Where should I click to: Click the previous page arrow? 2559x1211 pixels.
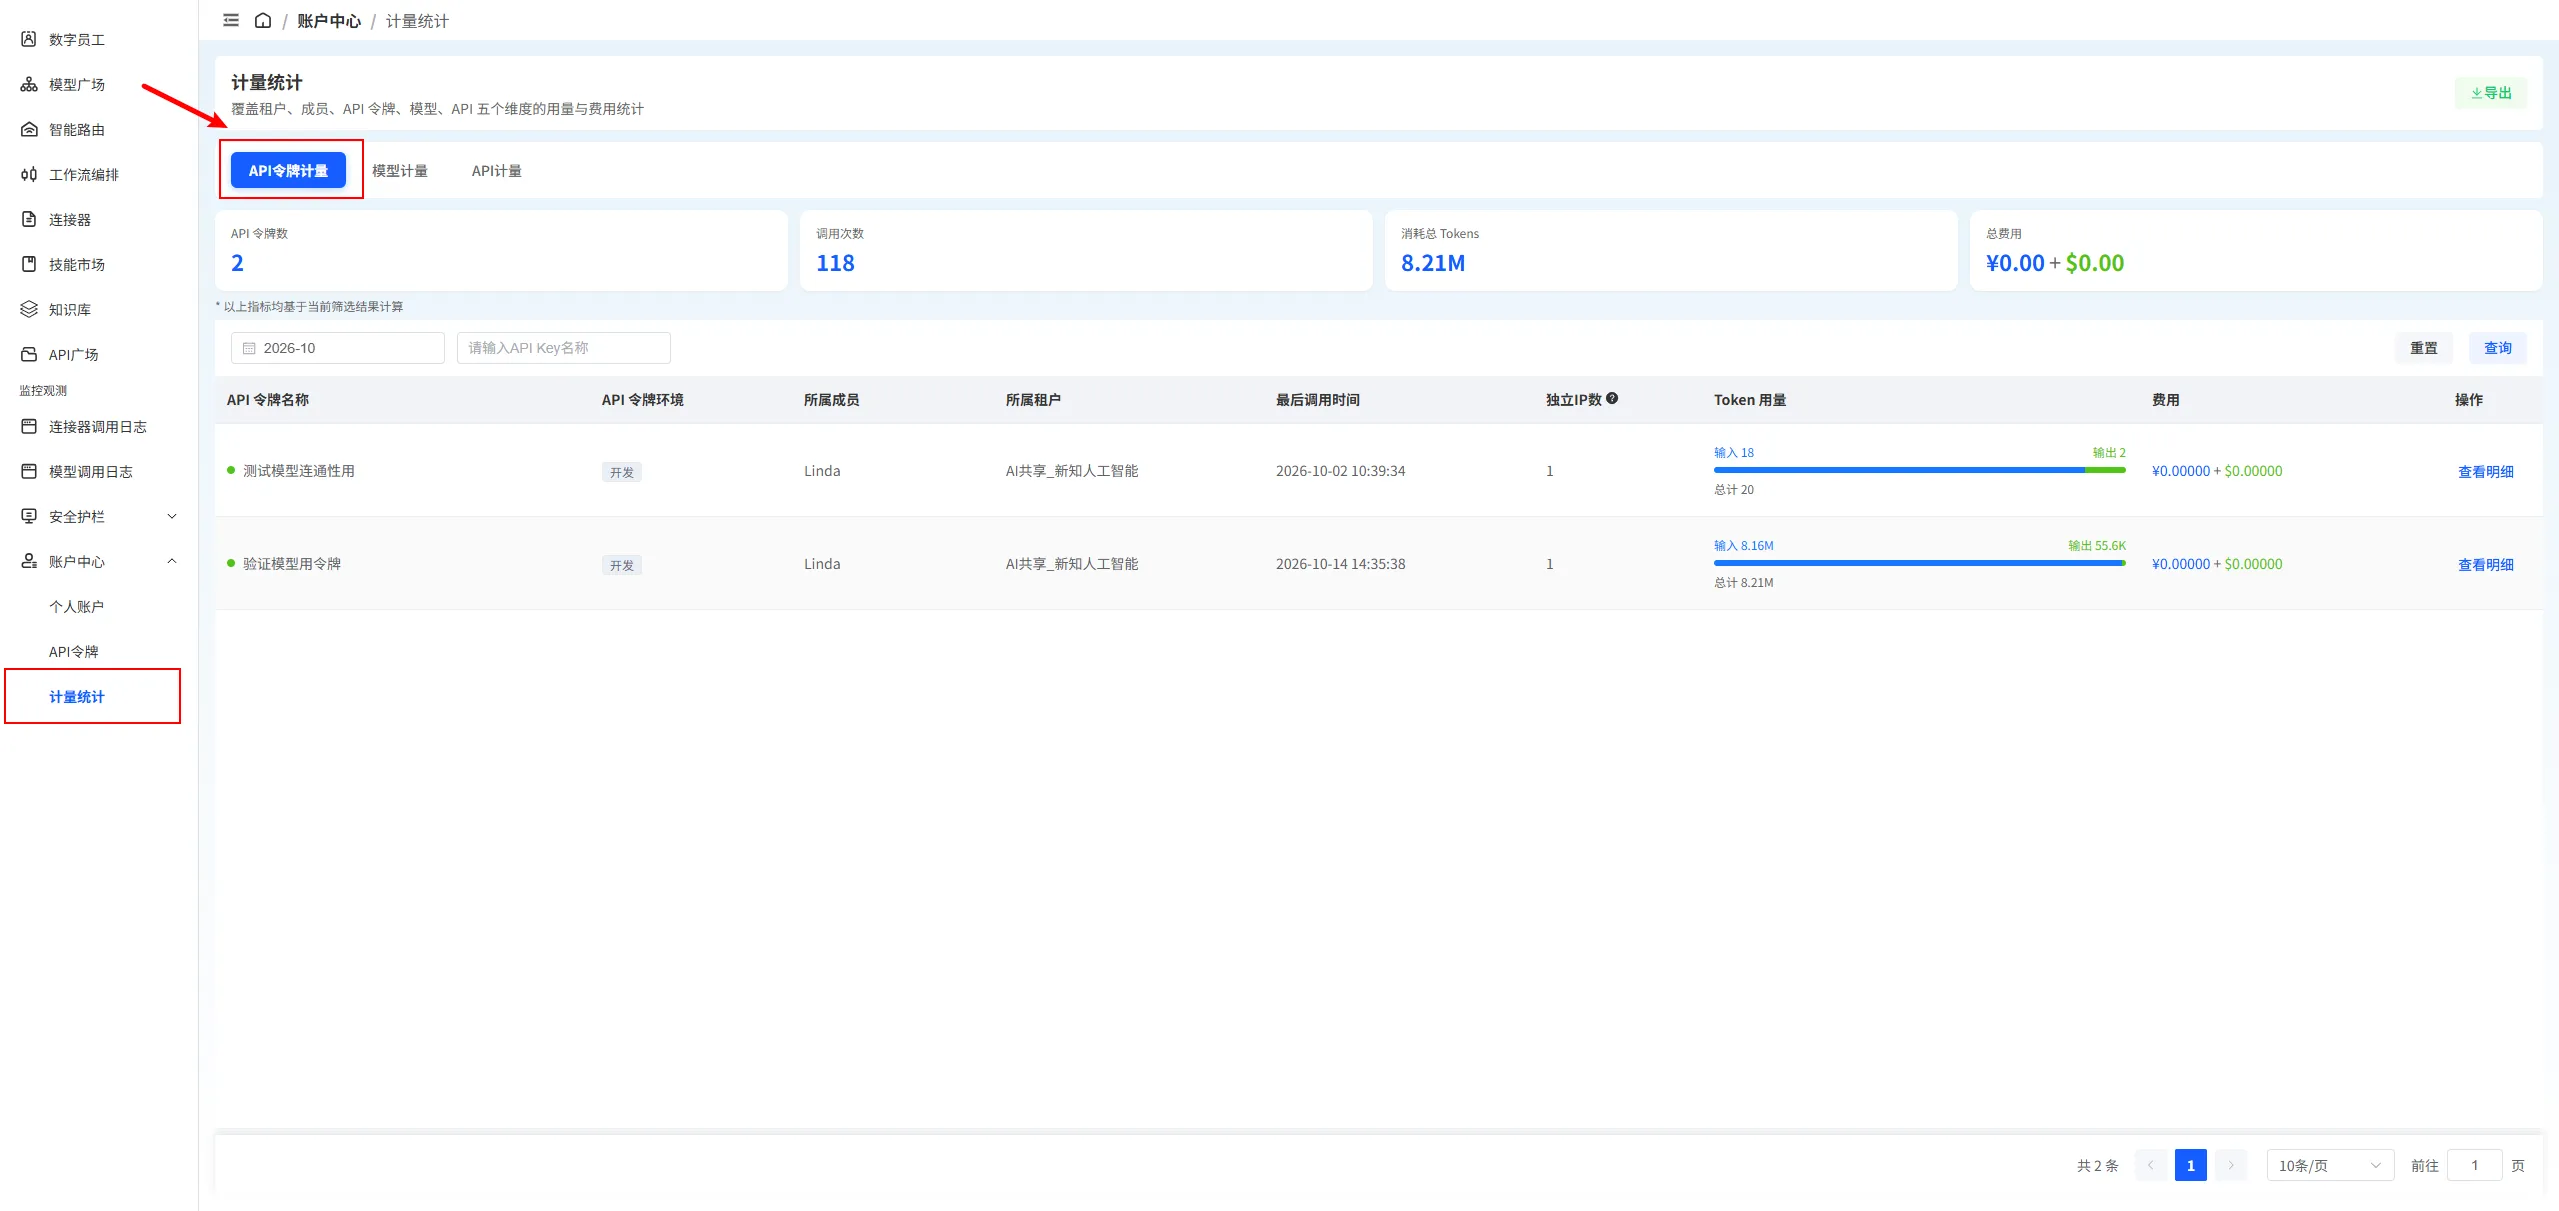tap(2150, 1165)
